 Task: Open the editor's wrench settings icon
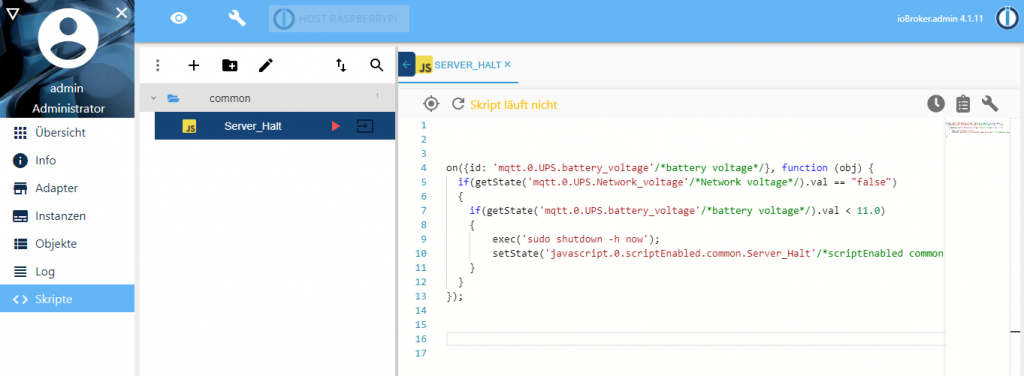pyautogui.click(x=991, y=104)
